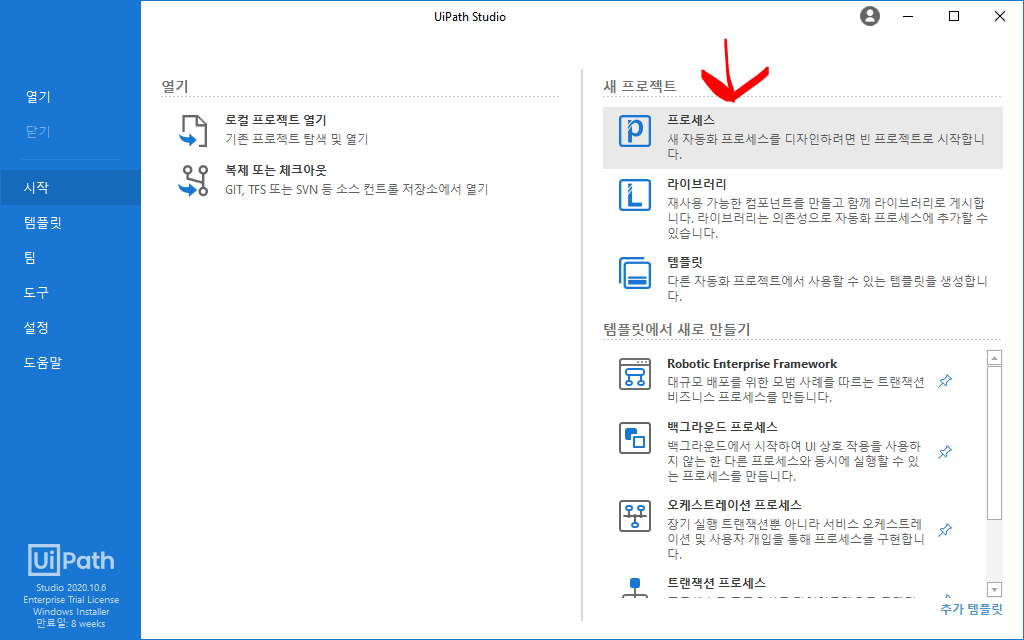Screen dimensions: 1024x640
Task: Close the UiPath Studio window
Action: 999,16
